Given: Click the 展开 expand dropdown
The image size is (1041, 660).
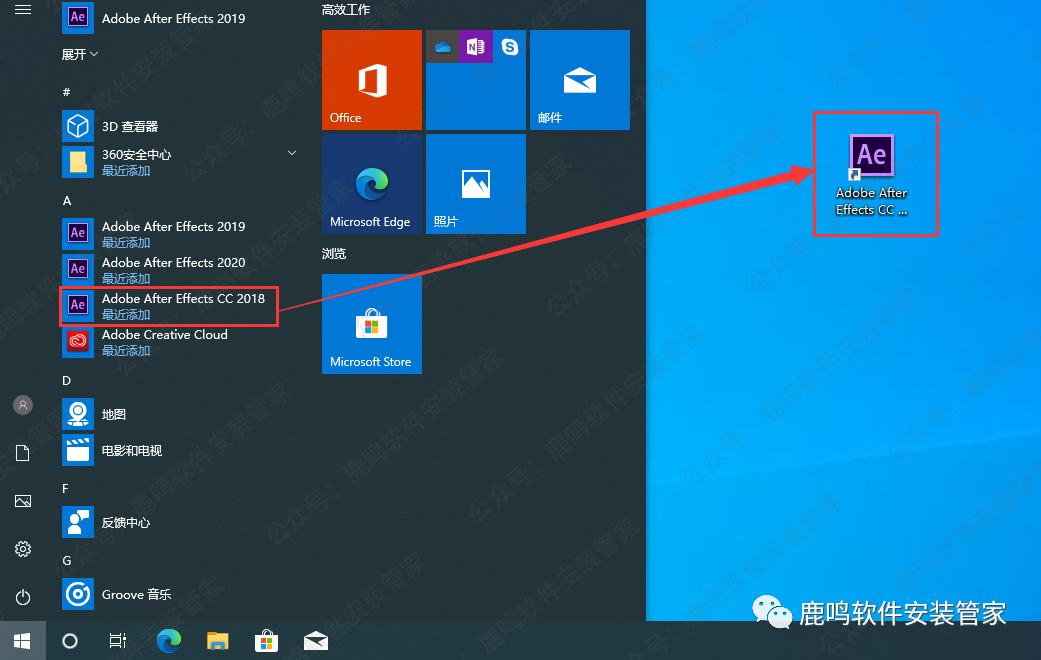Looking at the screenshot, I should [x=80, y=54].
